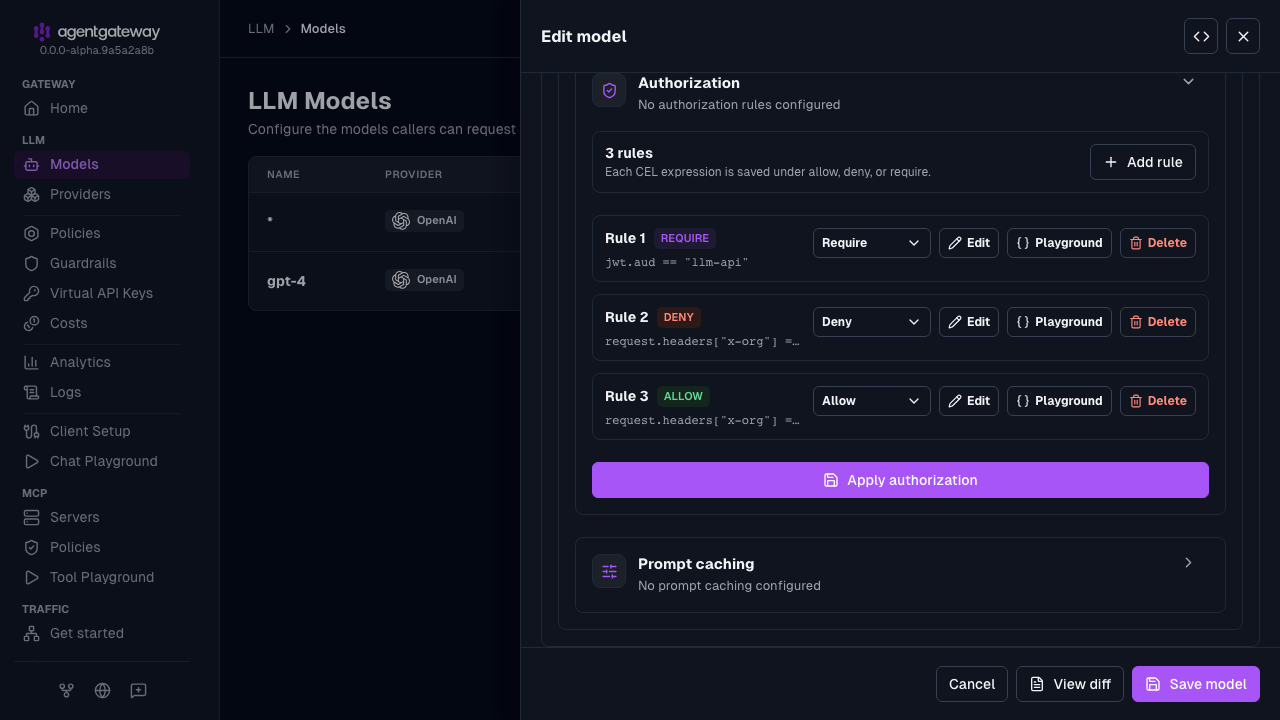Image resolution: width=1280 pixels, height=720 pixels.
Task: Open Rule 1 Require dropdown
Action: 872,243
